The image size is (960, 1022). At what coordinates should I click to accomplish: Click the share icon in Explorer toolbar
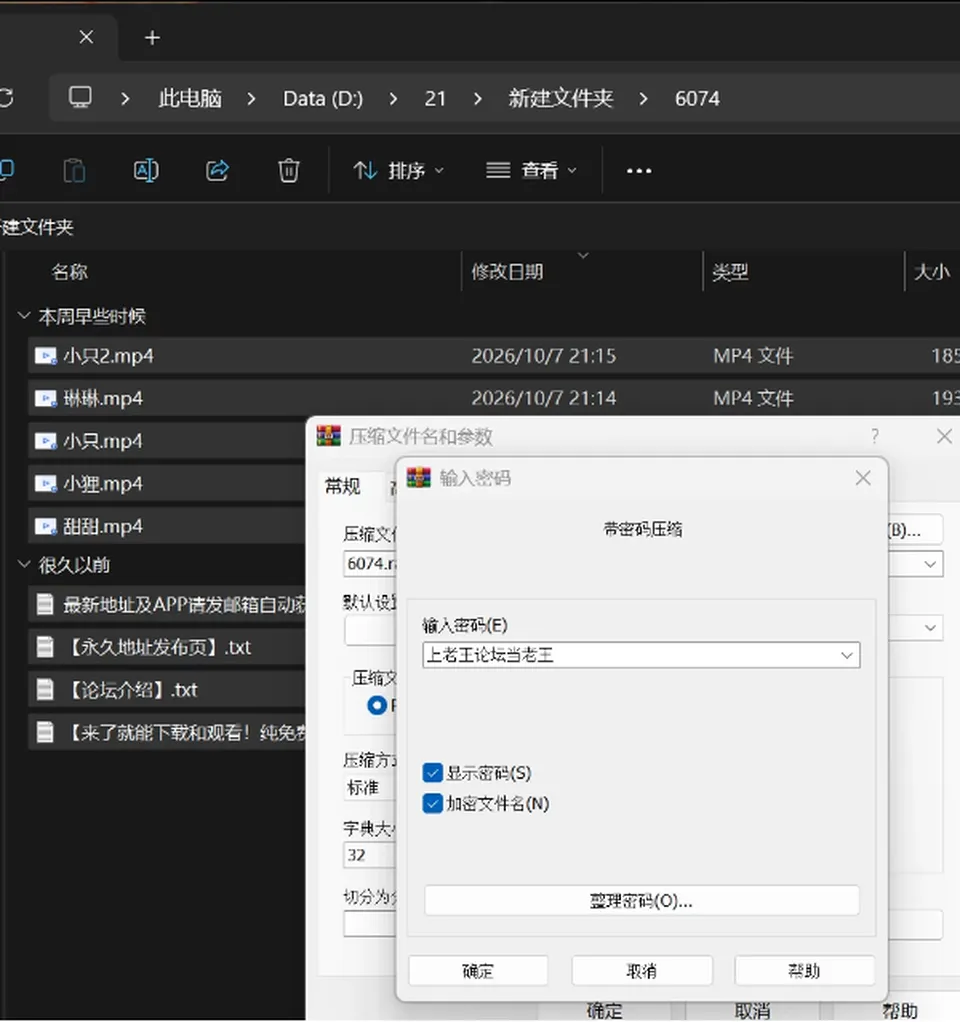tap(217, 171)
